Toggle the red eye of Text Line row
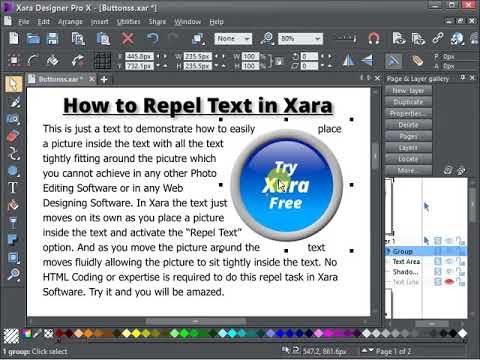The image size is (480, 360). [449, 282]
